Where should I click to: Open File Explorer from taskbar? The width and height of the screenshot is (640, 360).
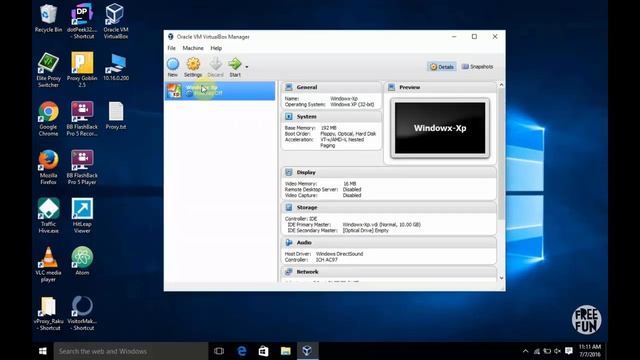tap(285, 351)
